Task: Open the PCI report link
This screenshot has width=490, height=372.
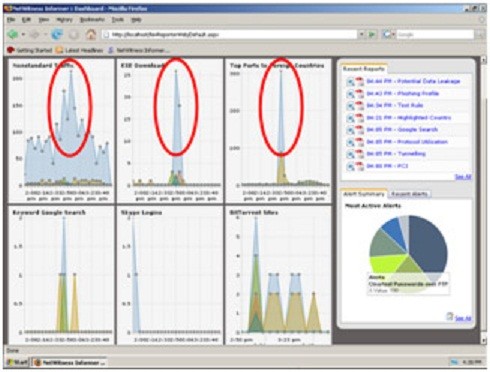Action: pyautogui.click(x=387, y=166)
